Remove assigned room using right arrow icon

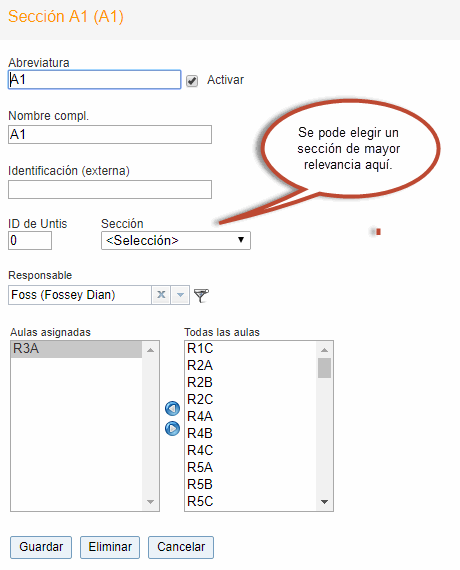click(172, 428)
